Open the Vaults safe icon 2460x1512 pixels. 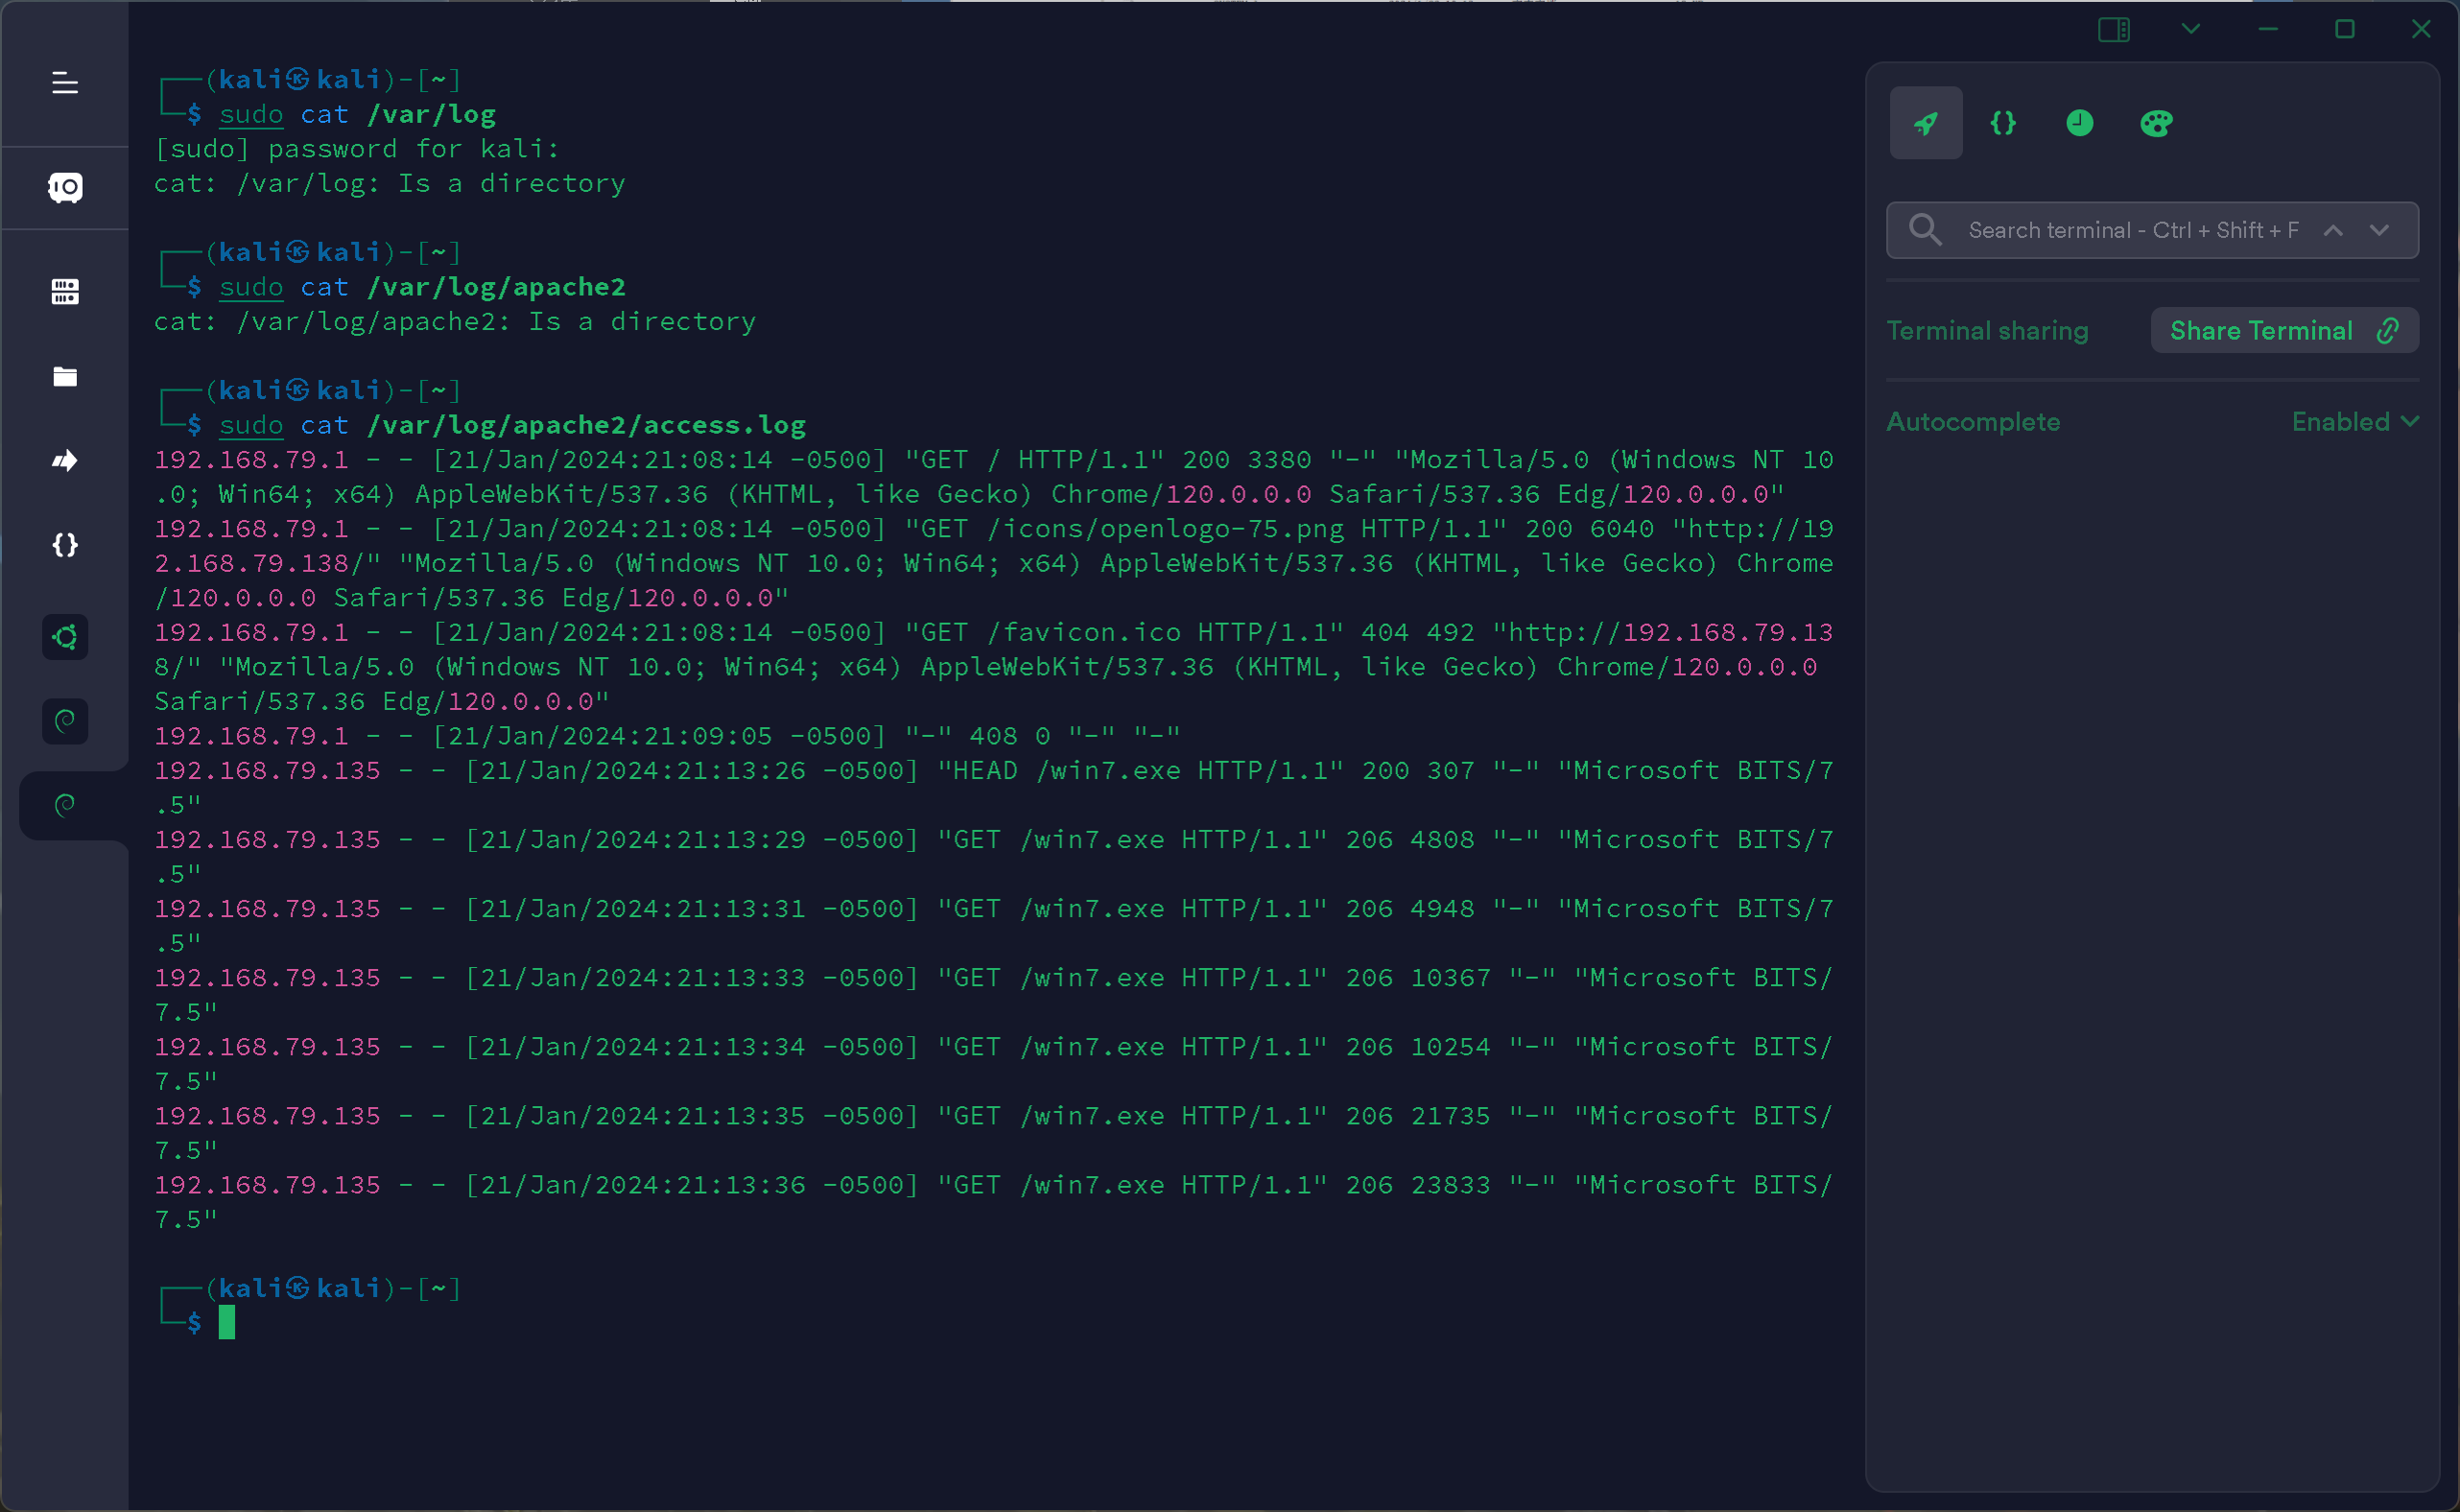(65, 187)
